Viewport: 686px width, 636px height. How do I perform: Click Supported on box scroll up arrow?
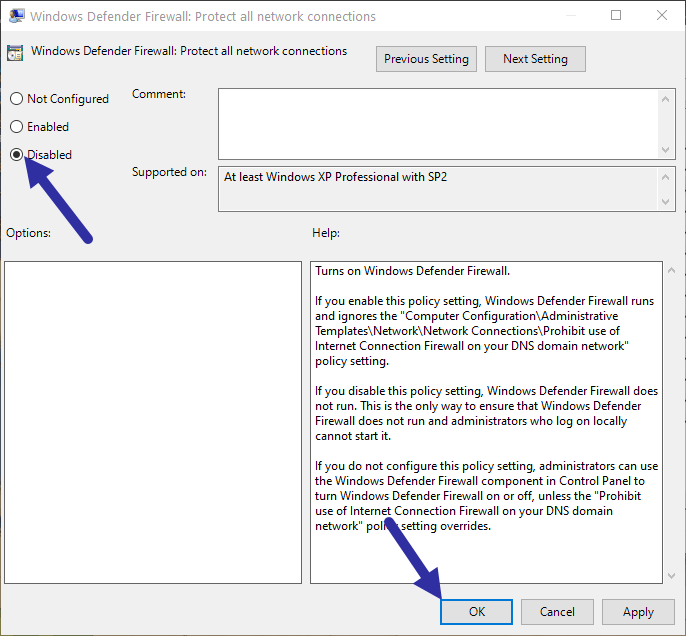point(665,177)
